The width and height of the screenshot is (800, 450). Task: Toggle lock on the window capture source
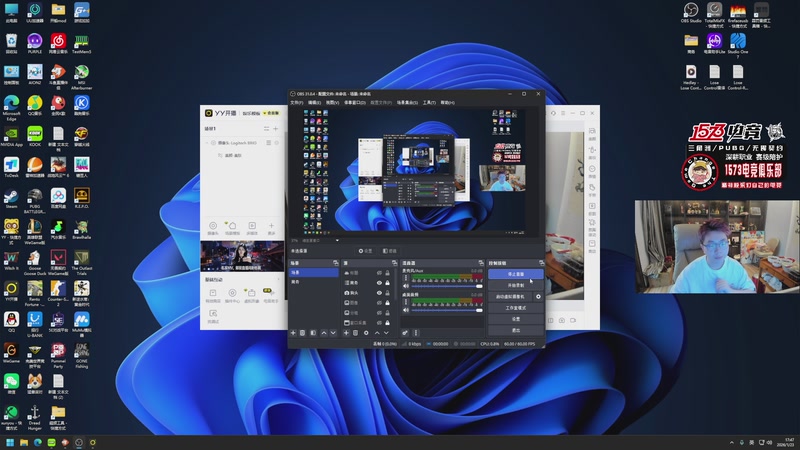pos(387,323)
